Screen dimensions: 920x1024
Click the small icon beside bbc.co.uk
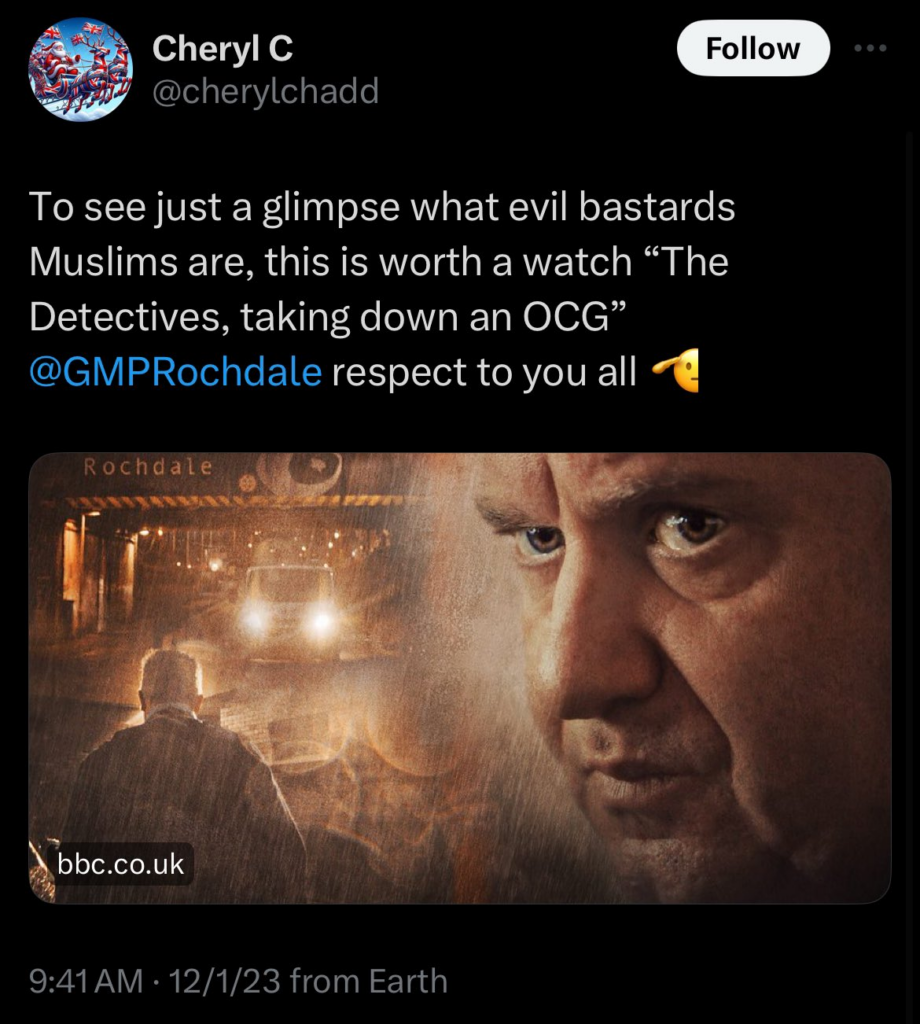tap(41, 863)
